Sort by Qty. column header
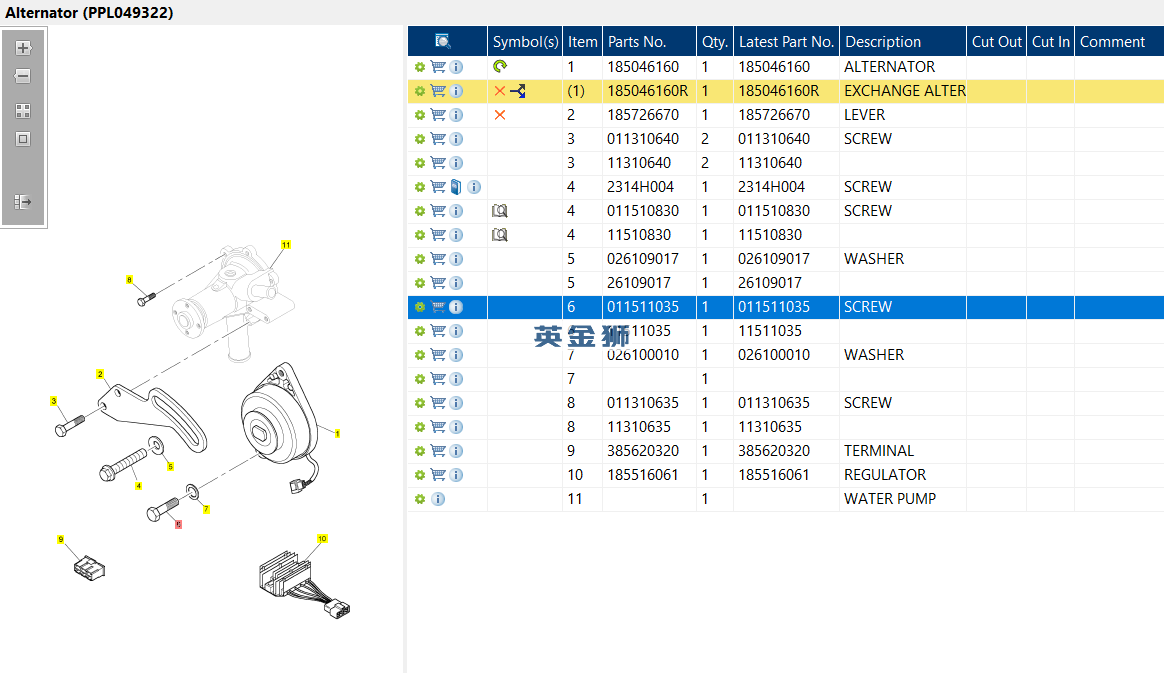Viewport: 1164px width, 673px height. click(x=715, y=42)
